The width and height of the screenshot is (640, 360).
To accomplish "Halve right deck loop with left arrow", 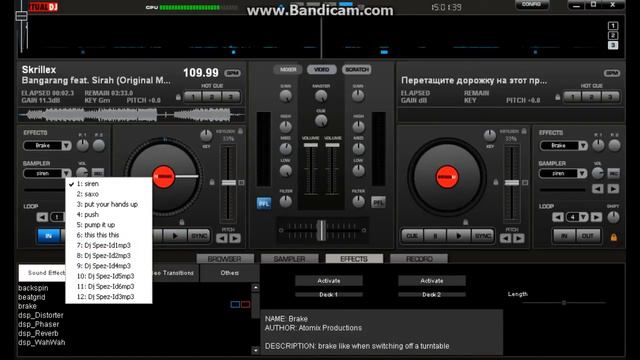I will click(x=558, y=217).
